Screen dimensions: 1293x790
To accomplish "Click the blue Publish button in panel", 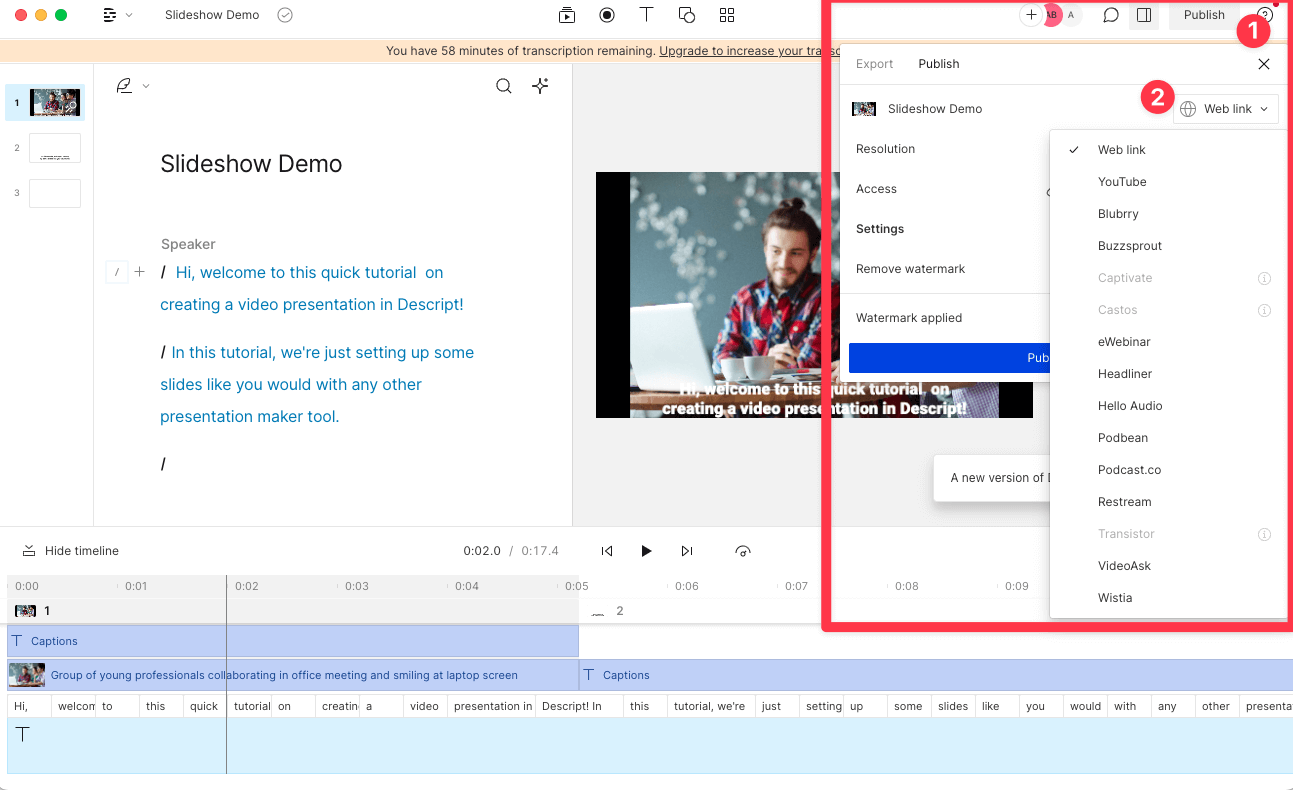I will pyautogui.click(x=949, y=358).
